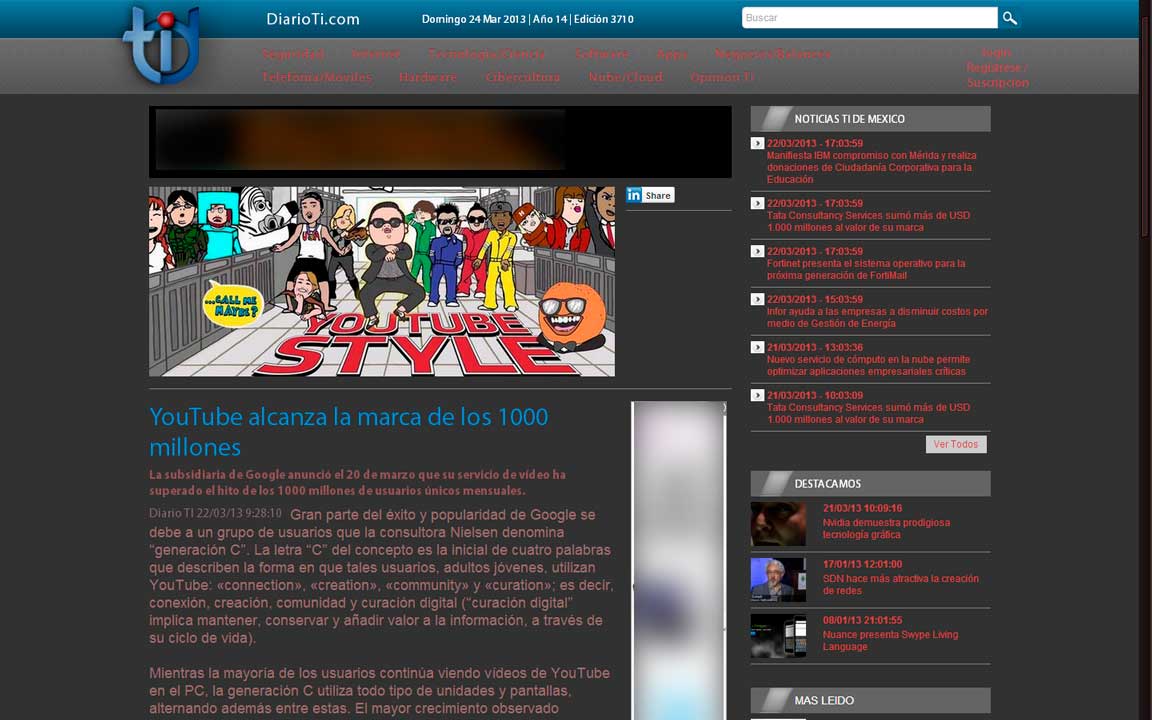Open 21/03/2013 Tata Consultancy Services news

868,413
